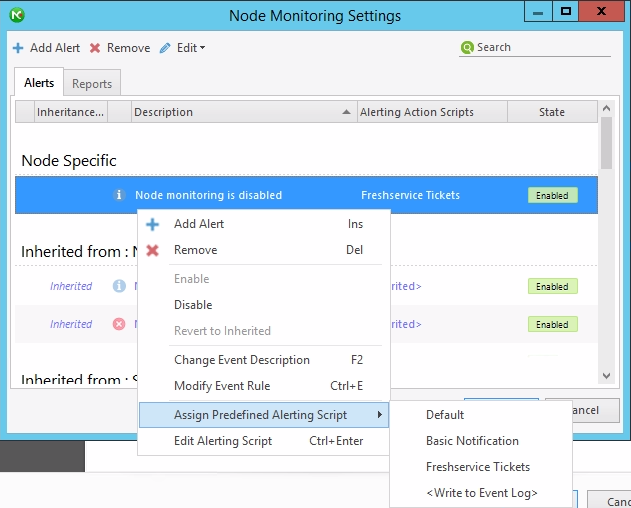Pick Freshservice Tickets in the submenu
Image resolution: width=631 pixels, height=508 pixels.
(x=481, y=467)
